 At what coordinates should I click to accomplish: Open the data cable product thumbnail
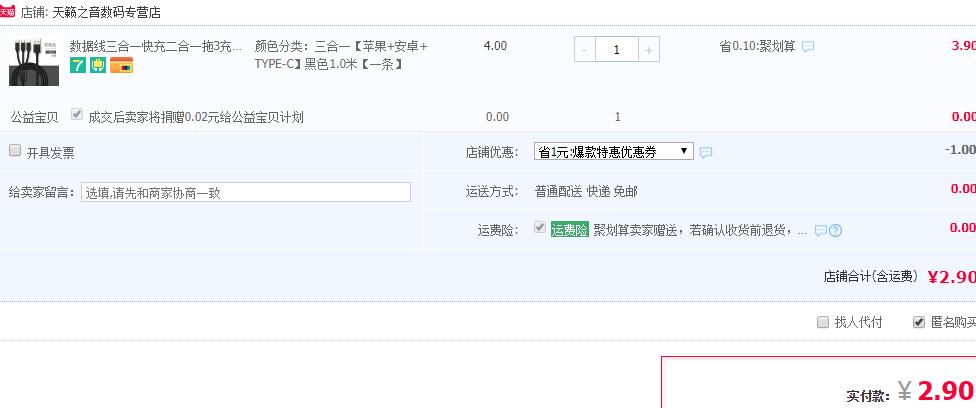click(34, 62)
